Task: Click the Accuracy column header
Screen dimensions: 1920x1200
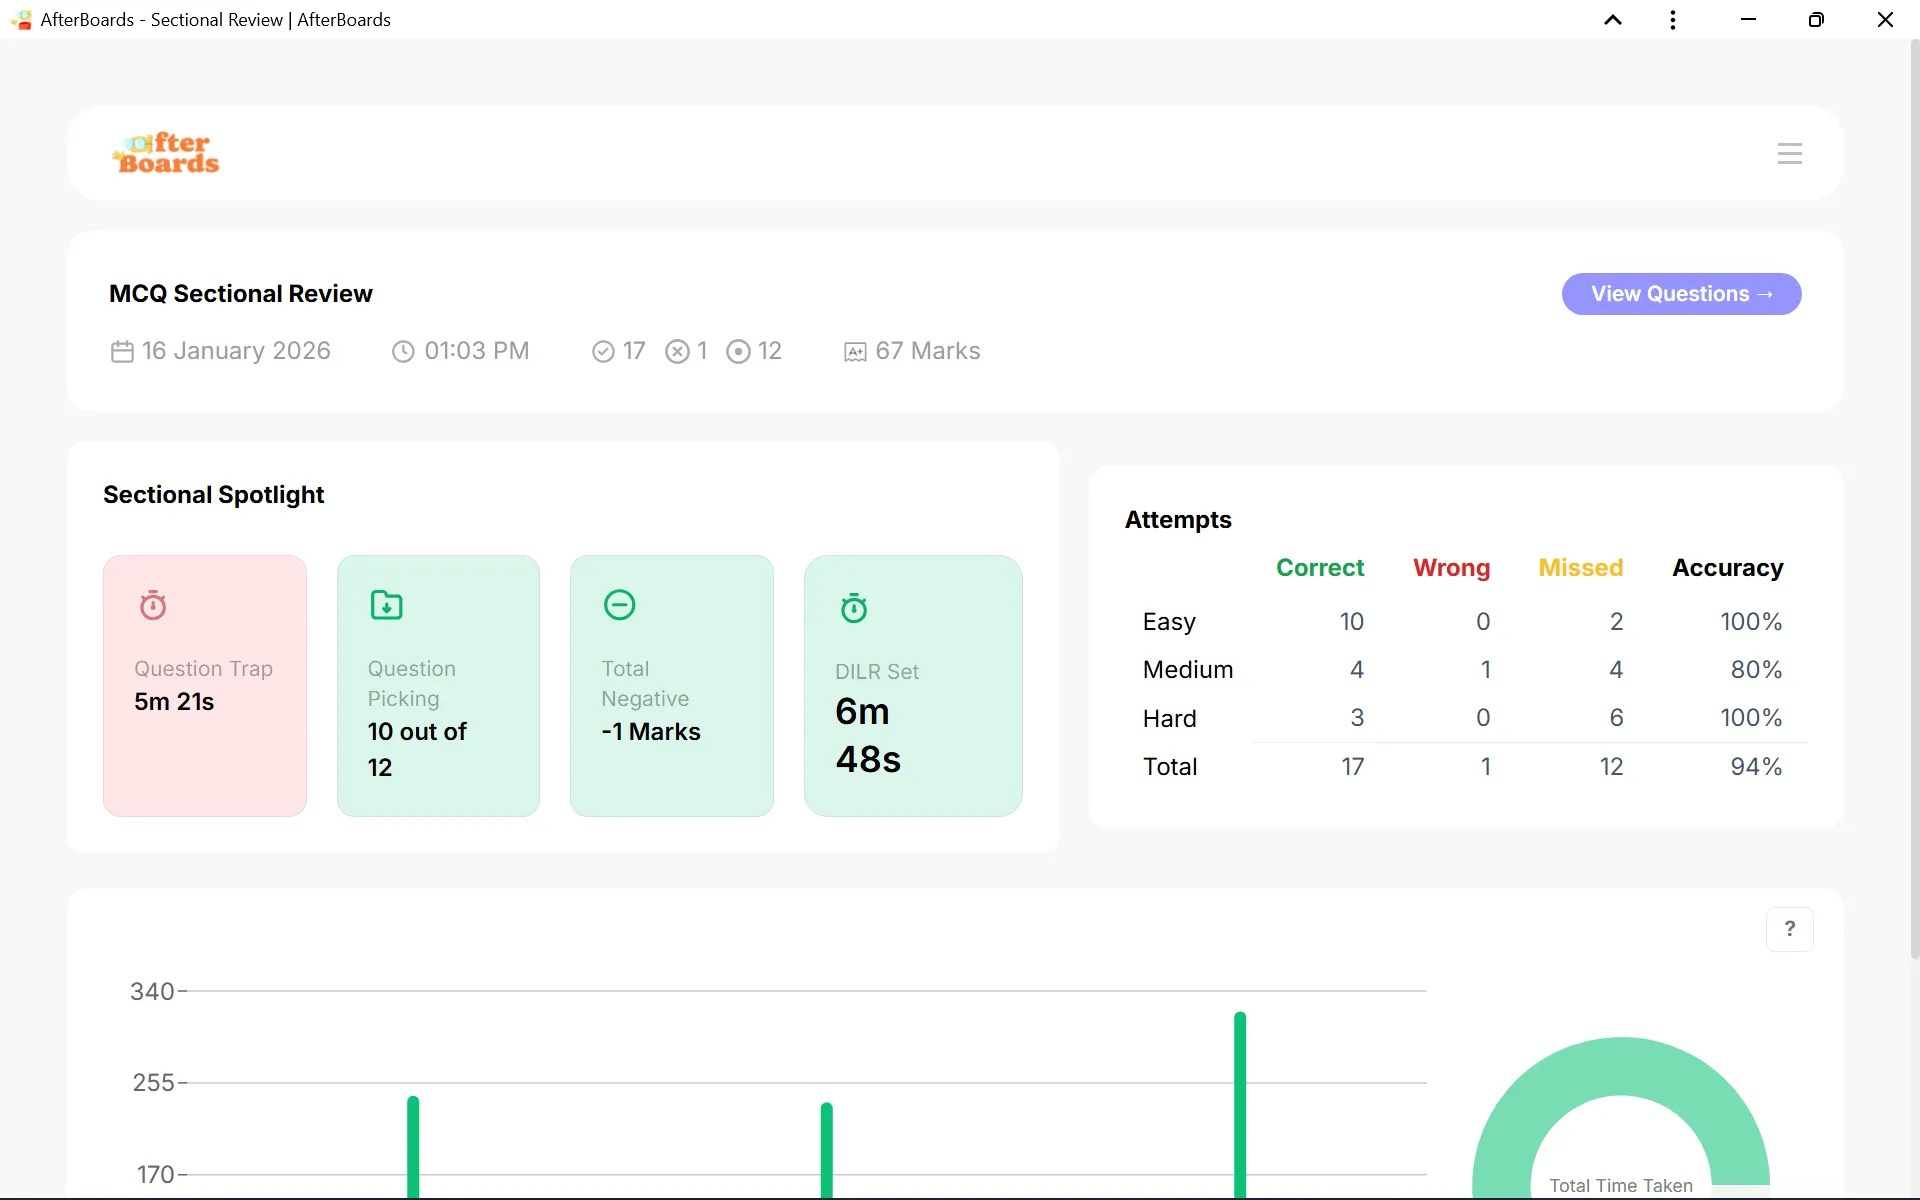Action: [1727, 568]
